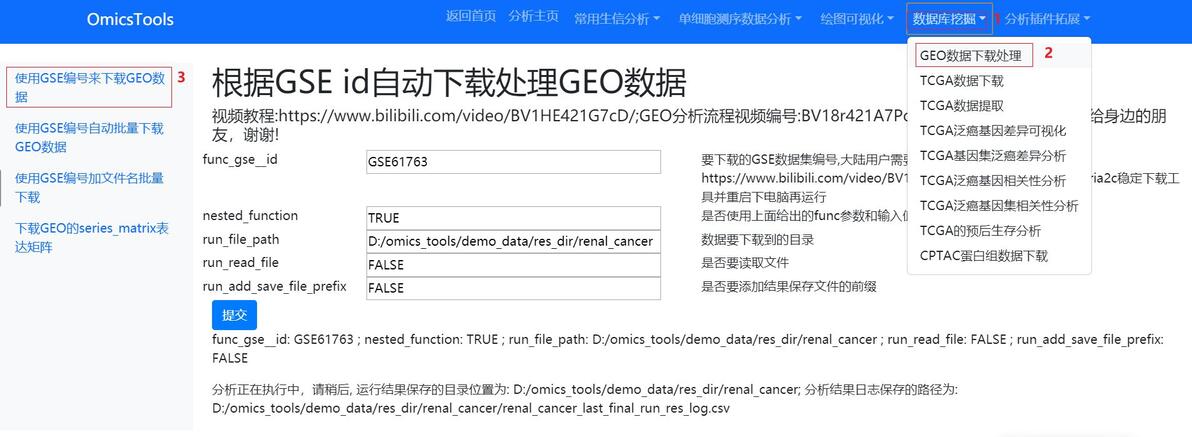Expand 常用生信分析 dropdown menu
Viewport: 1192px width, 437px height.
[x=617, y=18]
